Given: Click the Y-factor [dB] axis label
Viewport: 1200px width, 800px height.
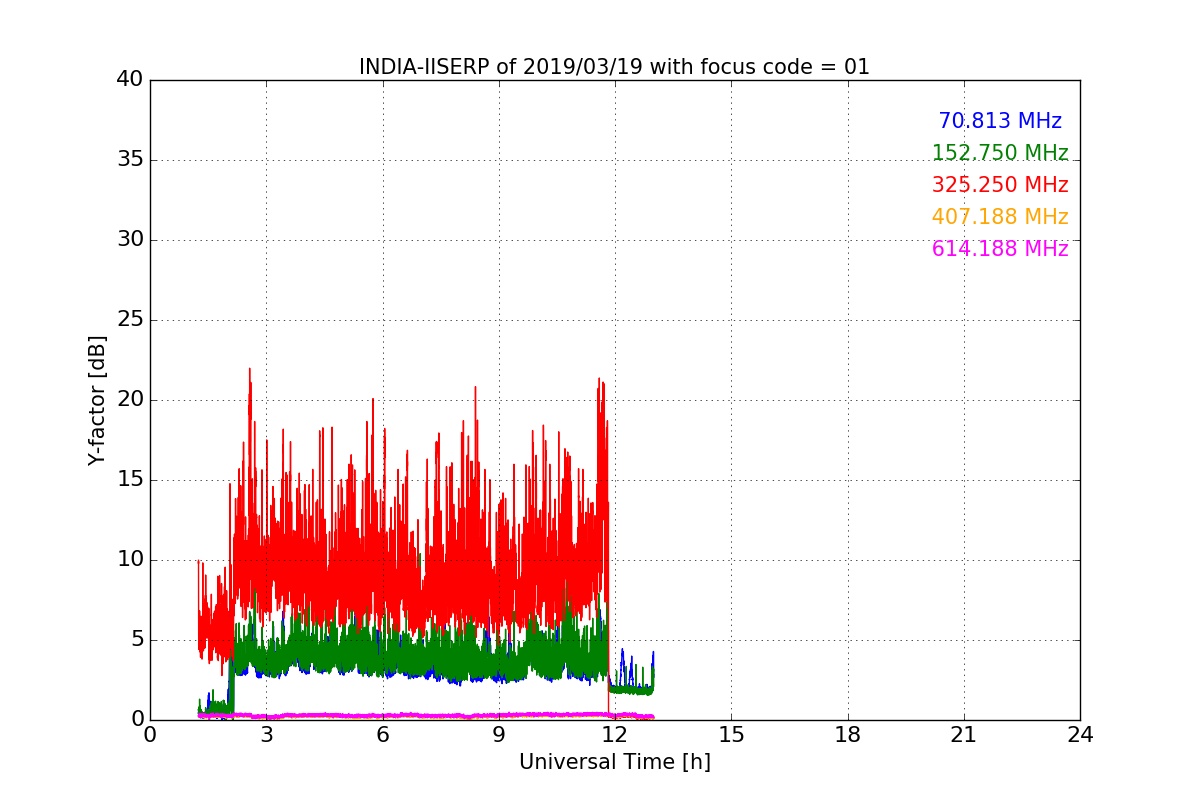Looking at the screenshot, I should [97, 400].
